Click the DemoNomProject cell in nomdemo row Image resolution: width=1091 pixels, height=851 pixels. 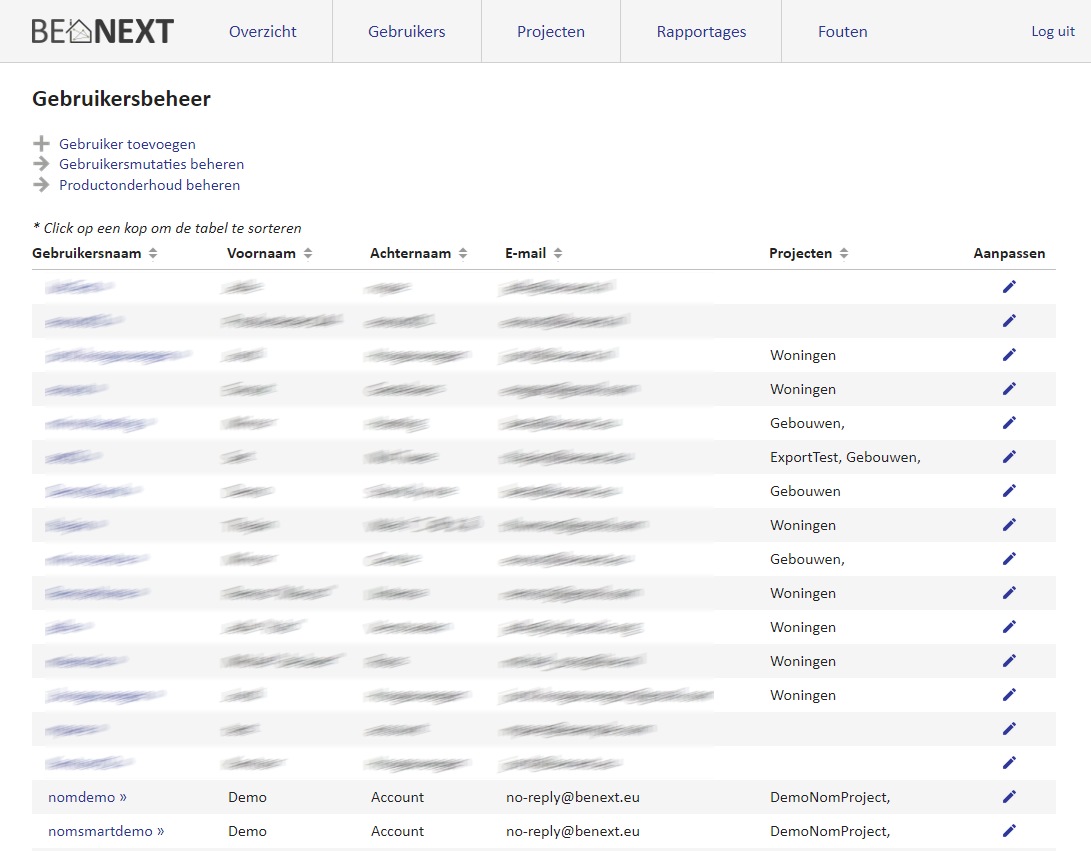coord(830,797)
